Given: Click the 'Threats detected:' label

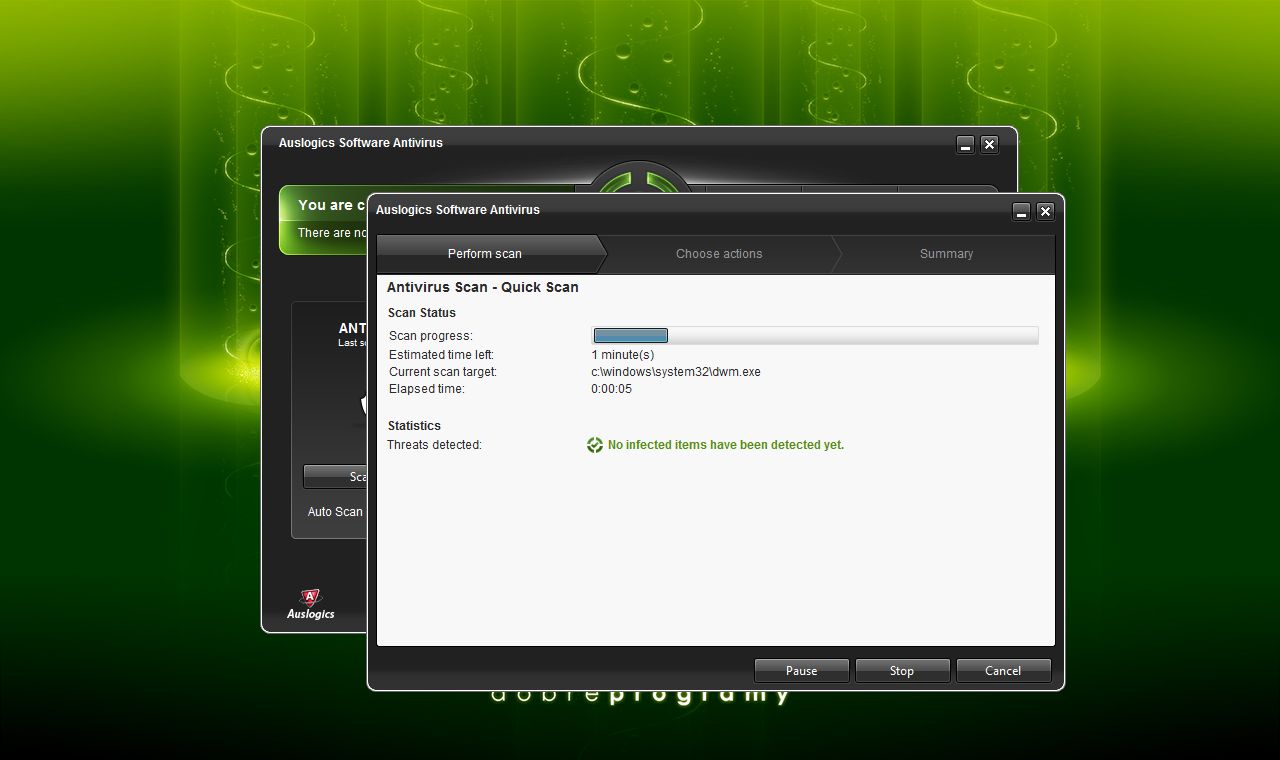Looking at the screenshot, I should 434,445.
